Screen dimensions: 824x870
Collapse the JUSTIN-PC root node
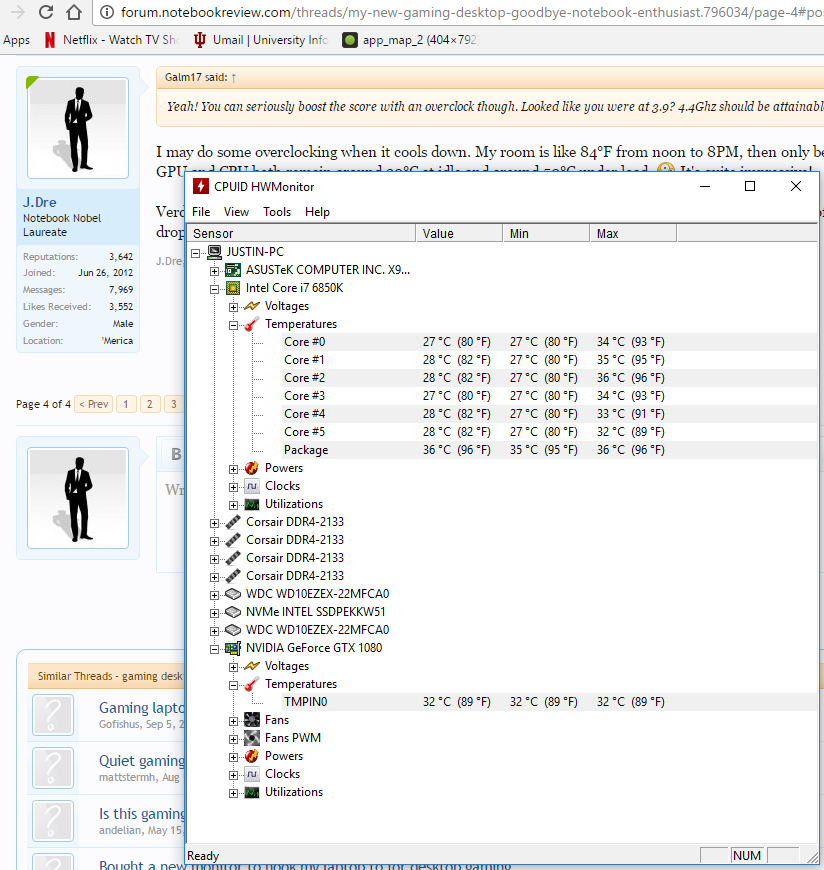click(196, 253)
